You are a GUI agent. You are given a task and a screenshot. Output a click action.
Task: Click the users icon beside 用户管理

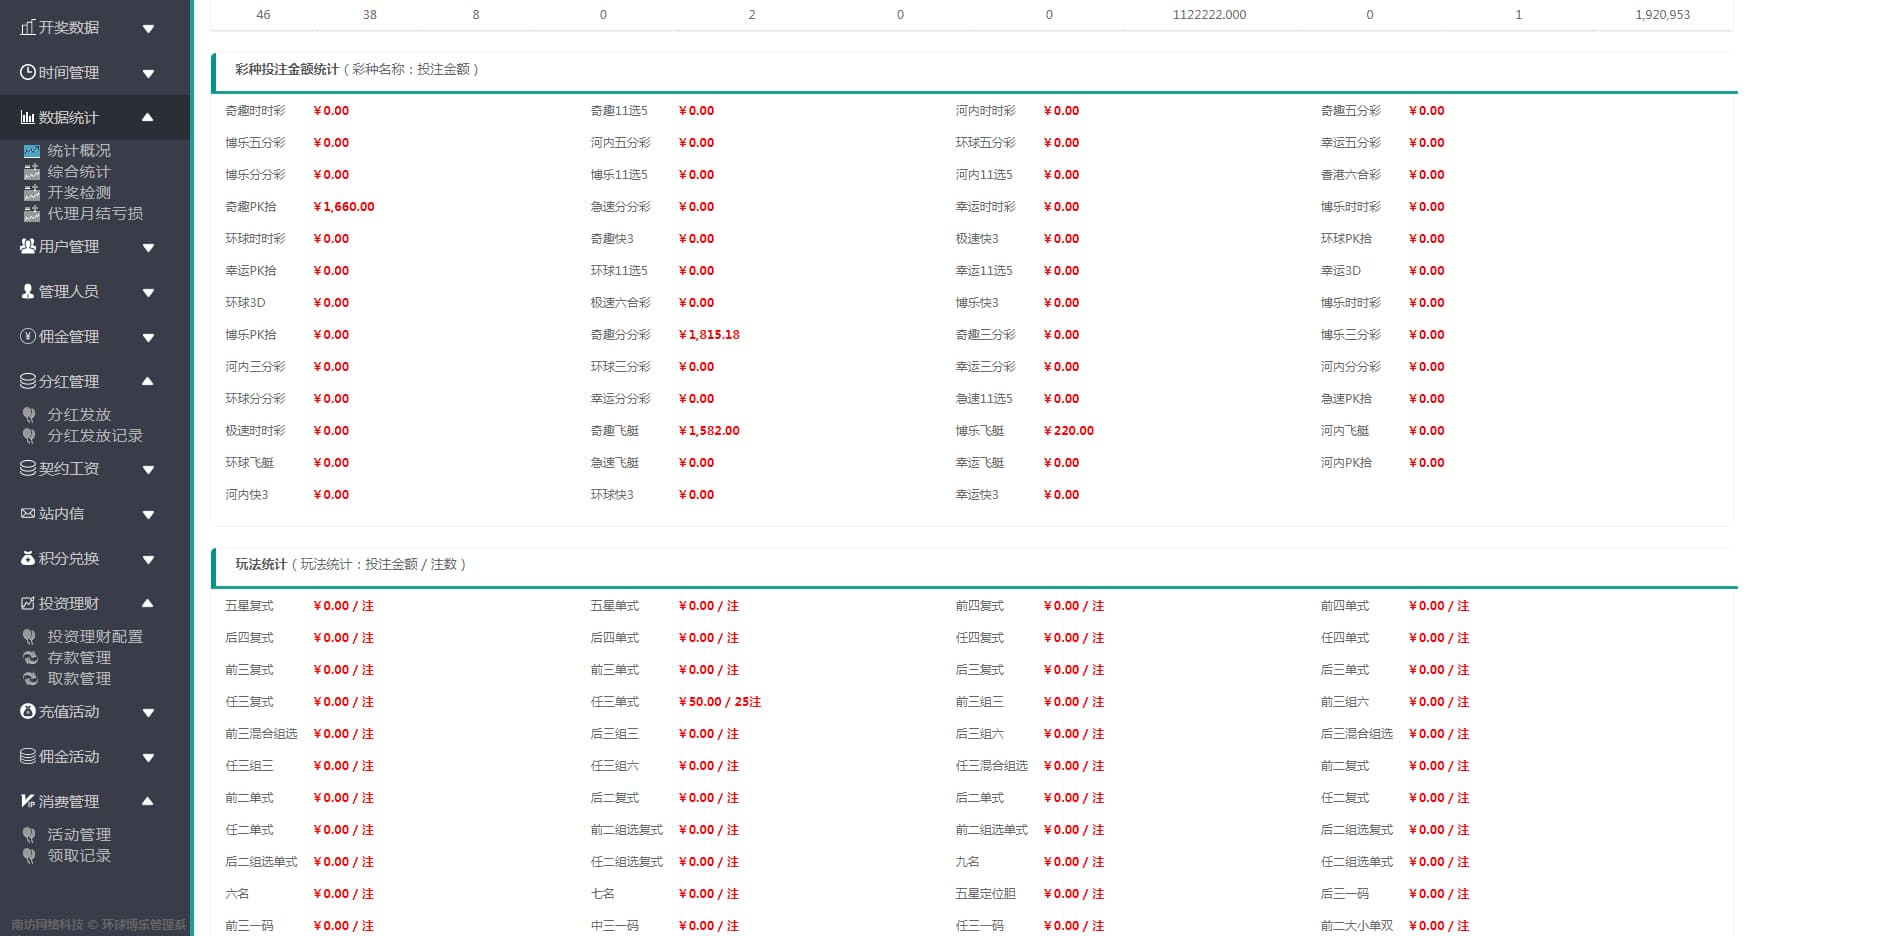[28, 246]
